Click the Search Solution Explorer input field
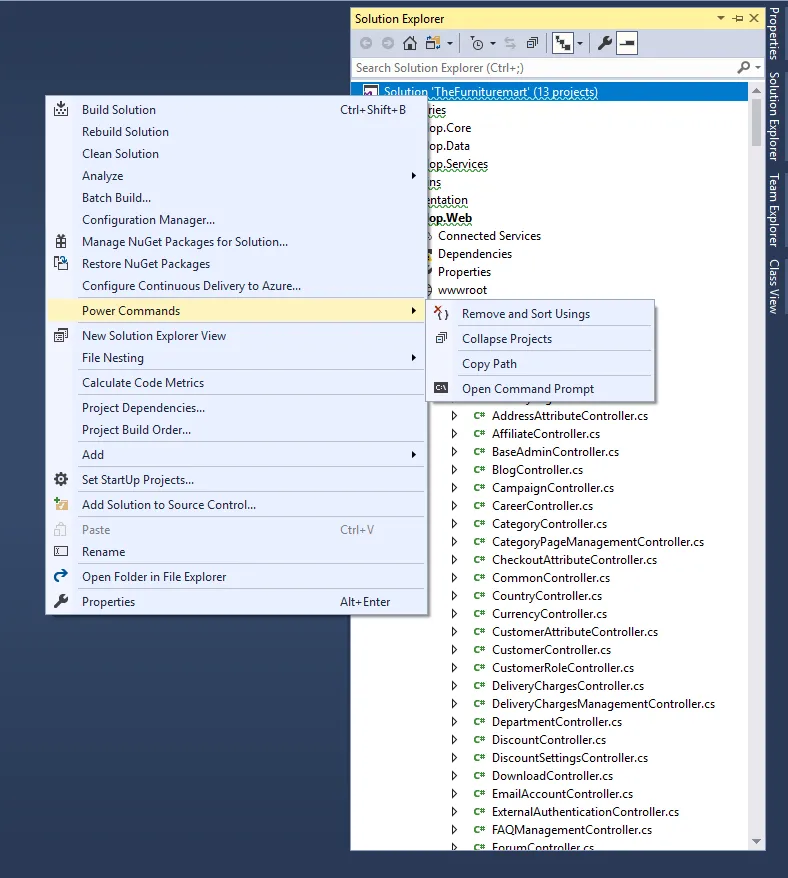 (544, 68)
